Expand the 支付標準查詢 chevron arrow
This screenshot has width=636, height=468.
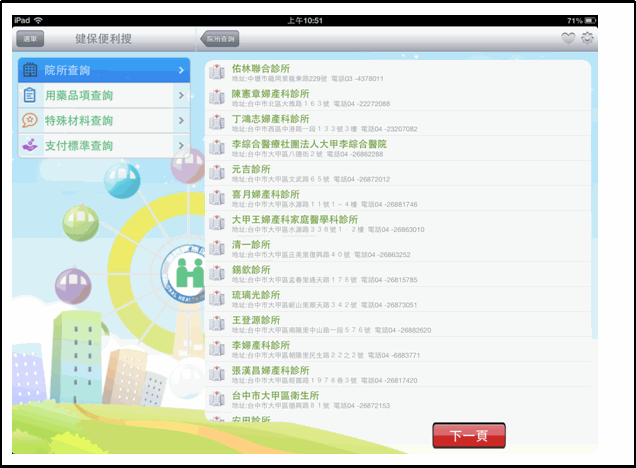(x=181, y=146)
